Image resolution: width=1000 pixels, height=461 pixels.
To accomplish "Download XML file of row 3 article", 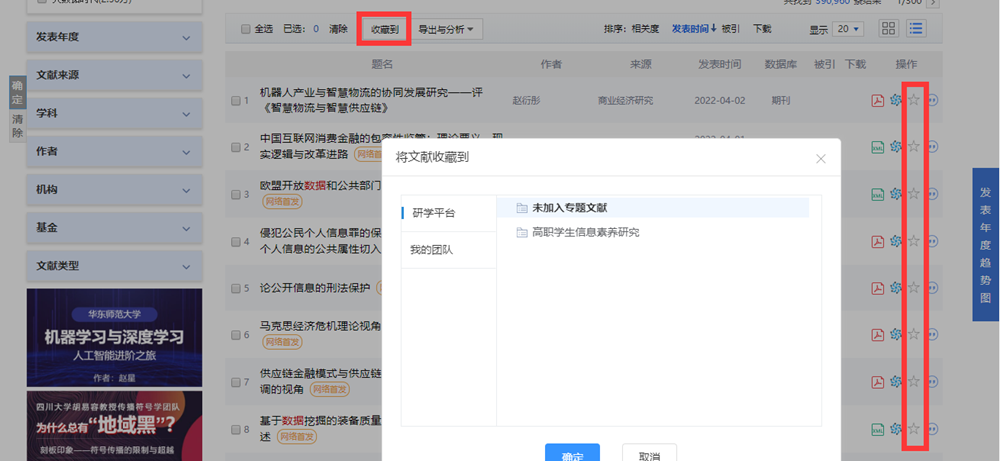I will coord(878,194).
